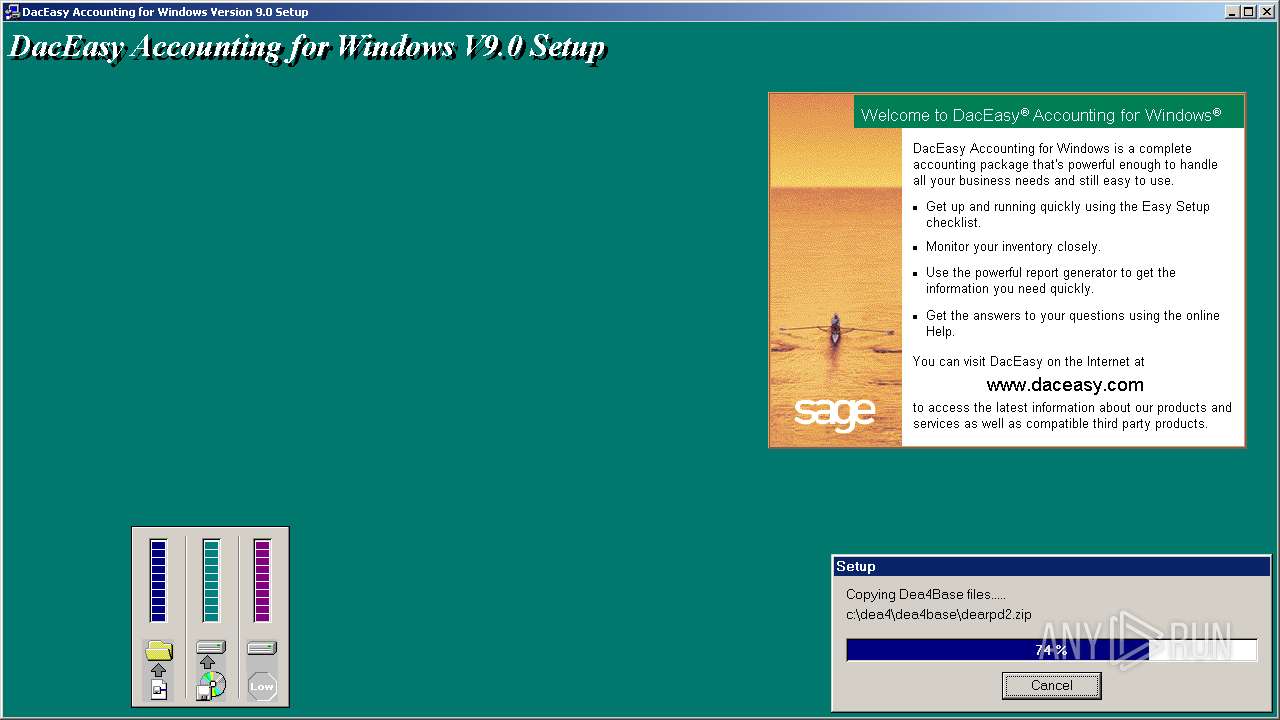Screen dimensions: 1280x720
Task: Click the setup window system menu icon
Action: 12,12
